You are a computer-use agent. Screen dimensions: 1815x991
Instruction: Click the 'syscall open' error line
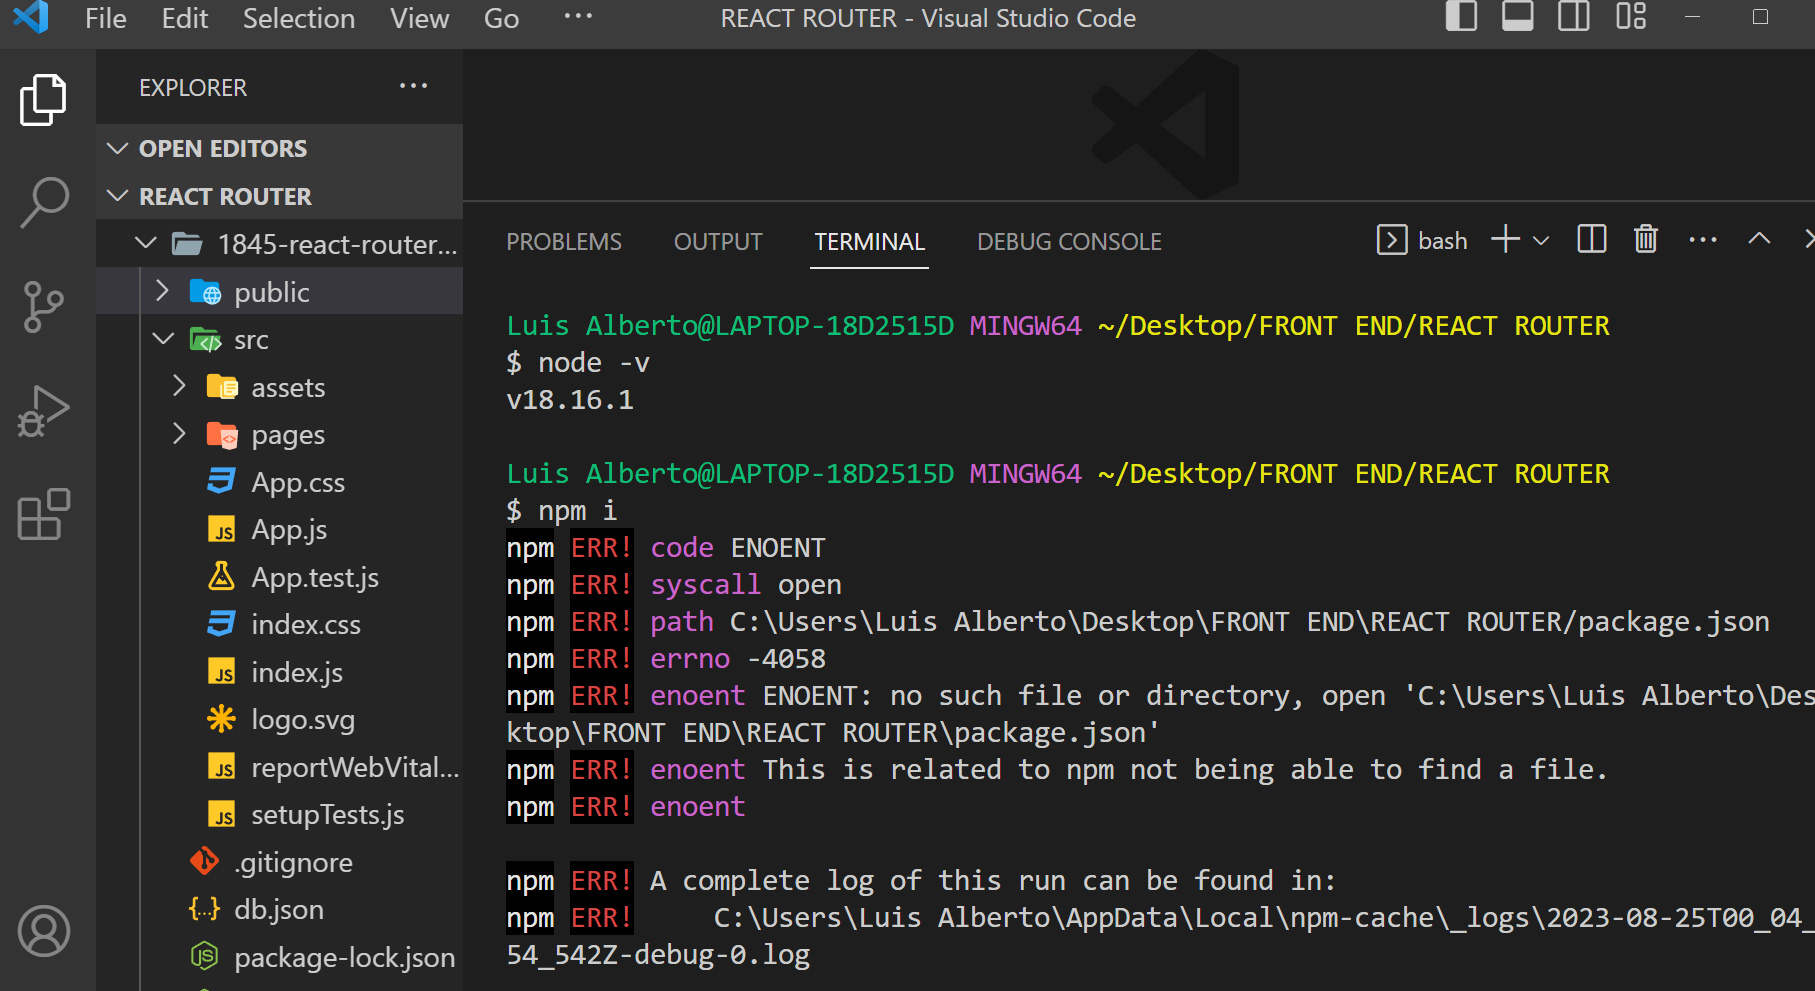674,585
